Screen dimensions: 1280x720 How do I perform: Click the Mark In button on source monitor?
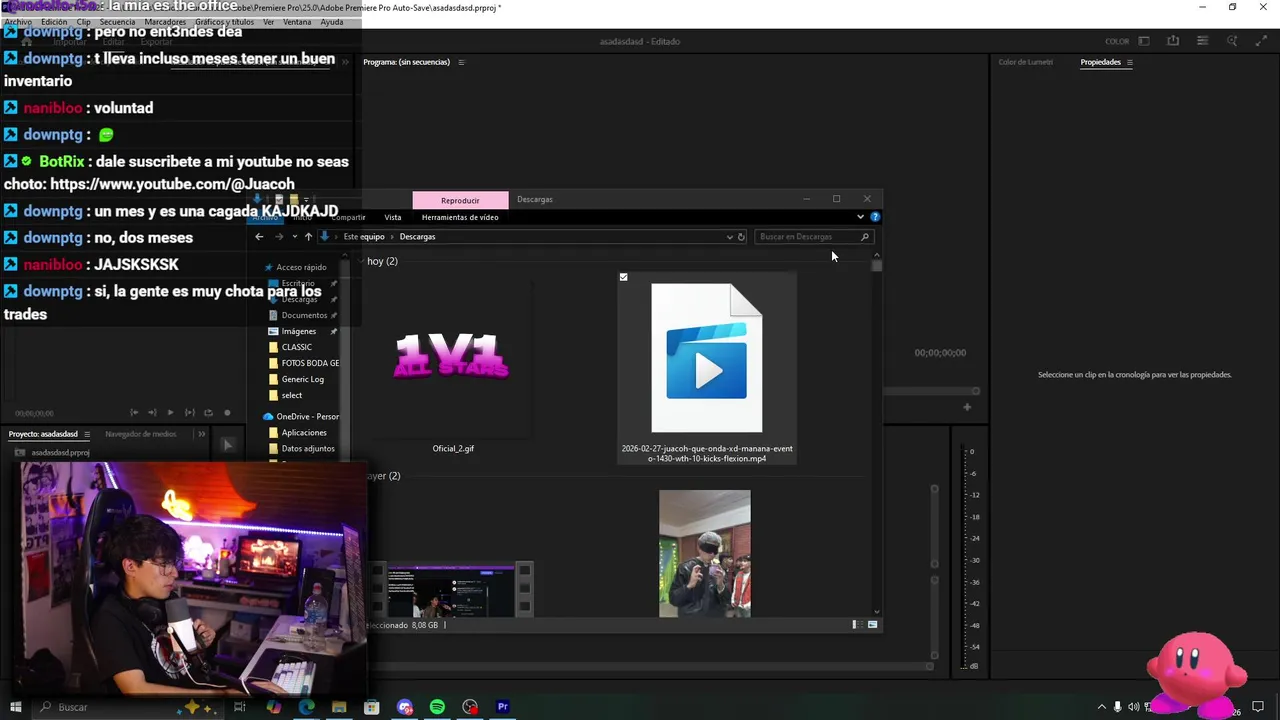click(x=134, y=412)
